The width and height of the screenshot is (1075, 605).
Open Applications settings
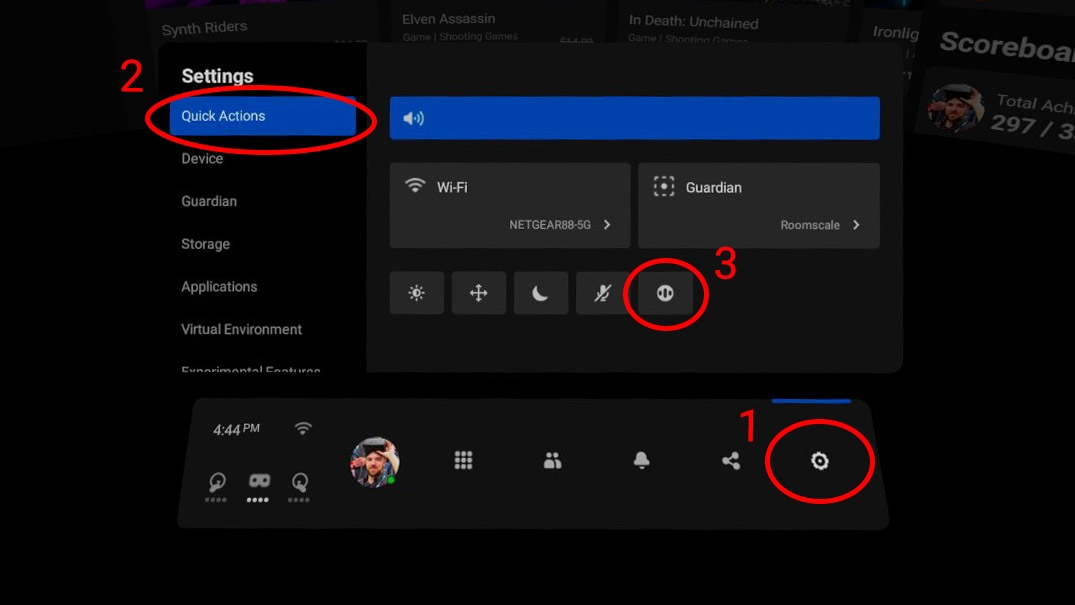pos(219,287)
